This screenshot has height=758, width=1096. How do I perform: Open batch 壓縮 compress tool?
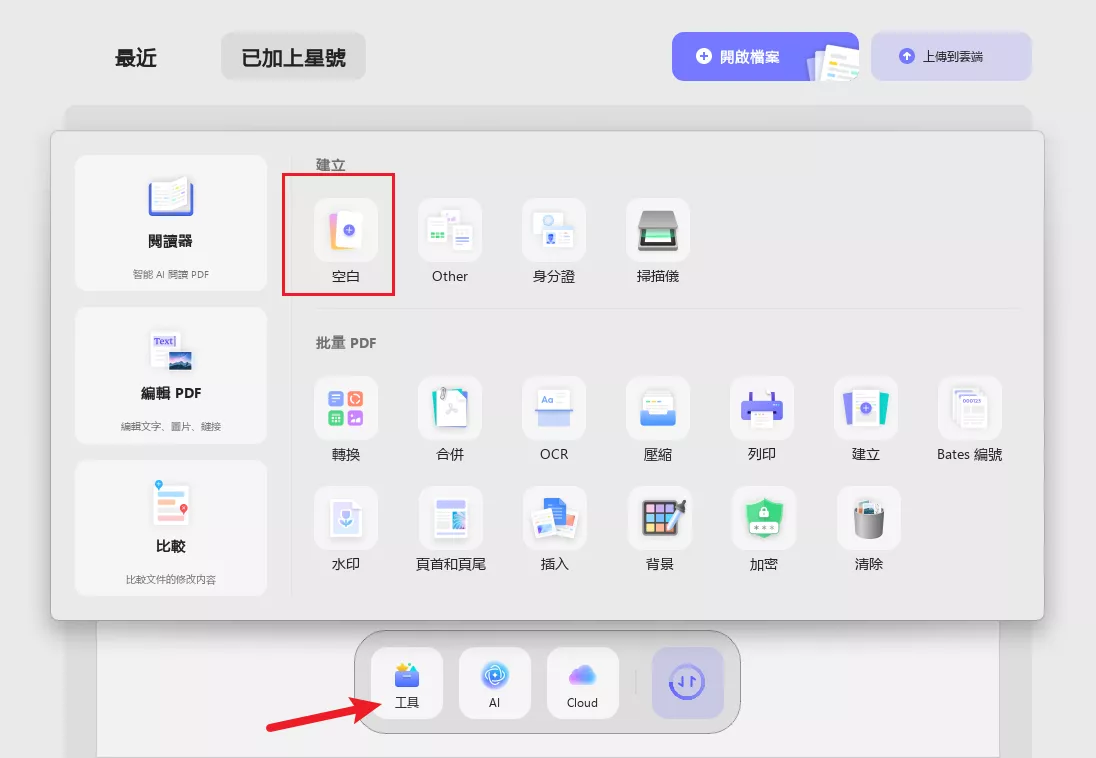coord(658,408)
